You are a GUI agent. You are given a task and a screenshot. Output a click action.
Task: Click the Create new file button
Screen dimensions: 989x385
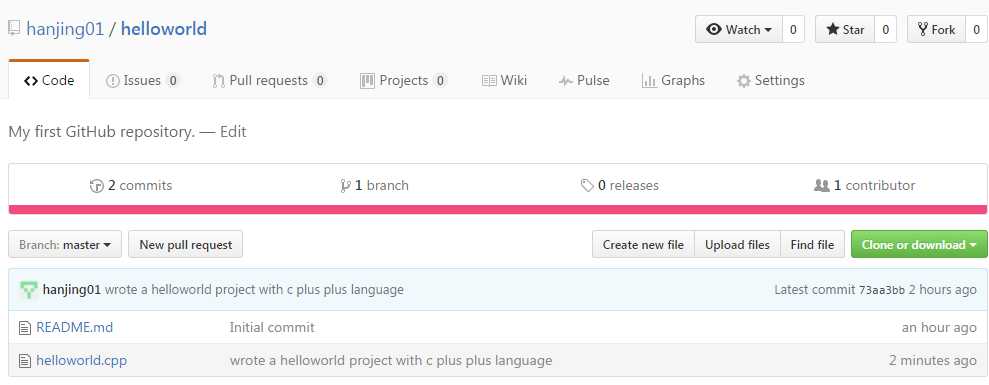(643, 244)
